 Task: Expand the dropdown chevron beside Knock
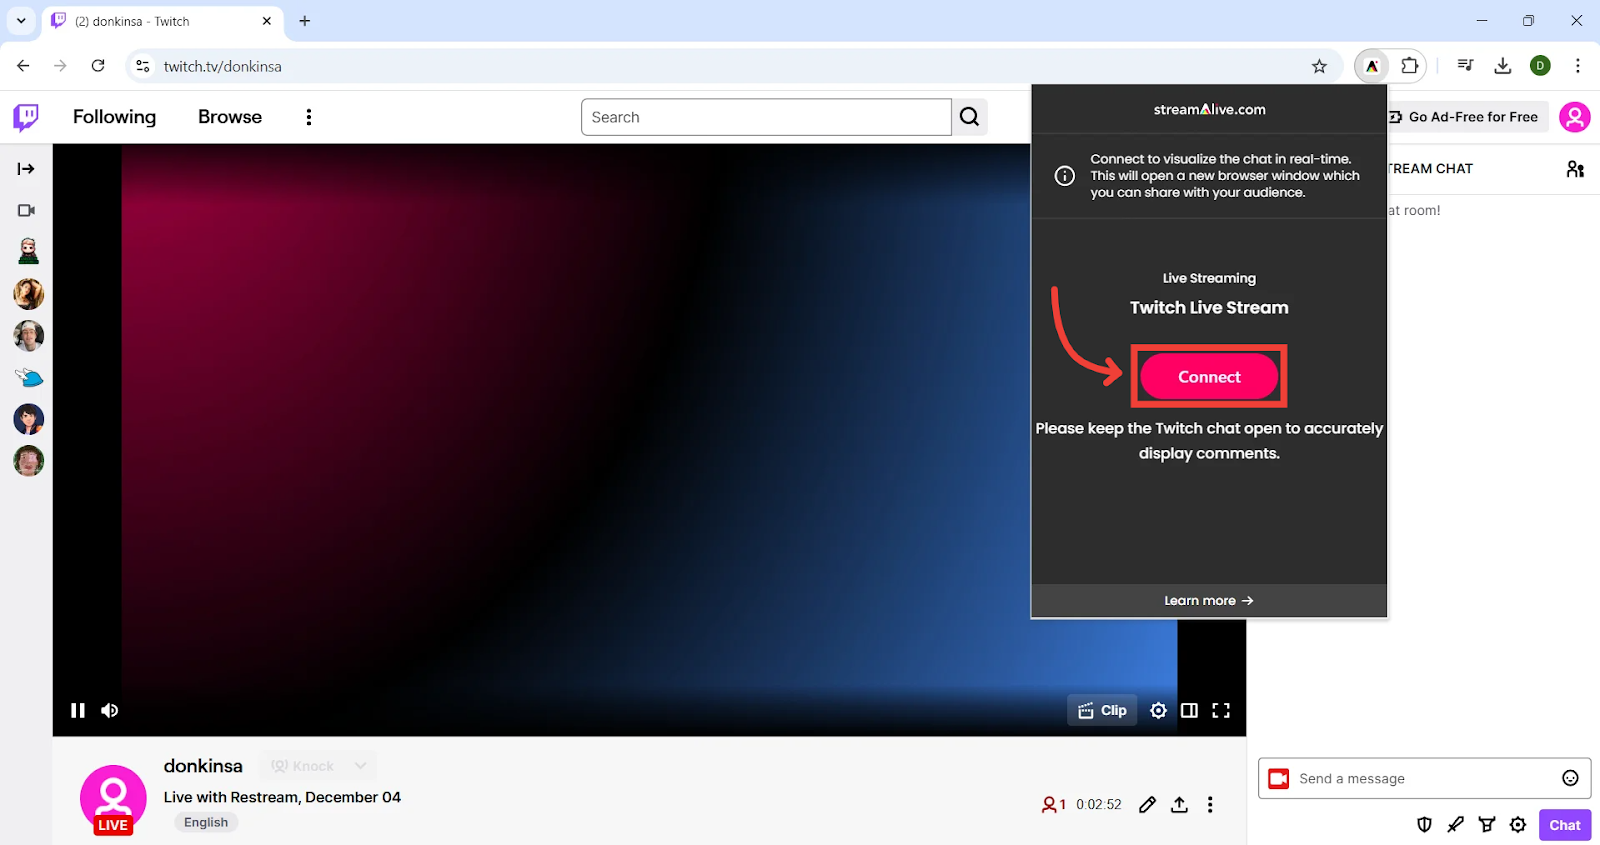point(361,766)
